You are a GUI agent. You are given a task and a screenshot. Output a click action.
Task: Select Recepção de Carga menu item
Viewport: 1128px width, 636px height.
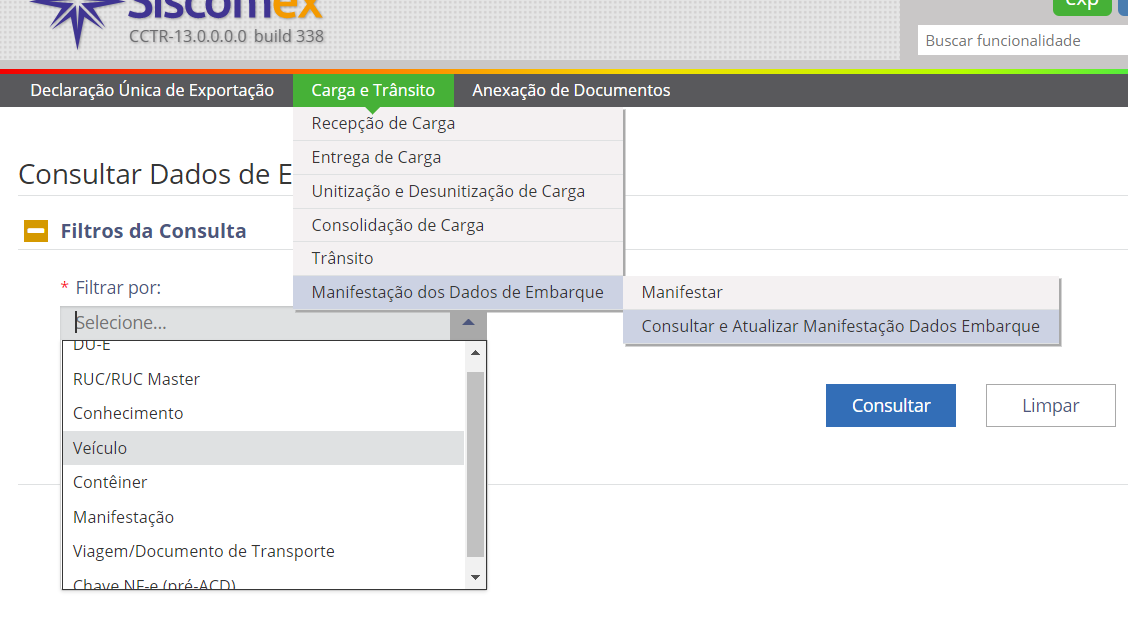pyautogui.click(x=383, y=123)
